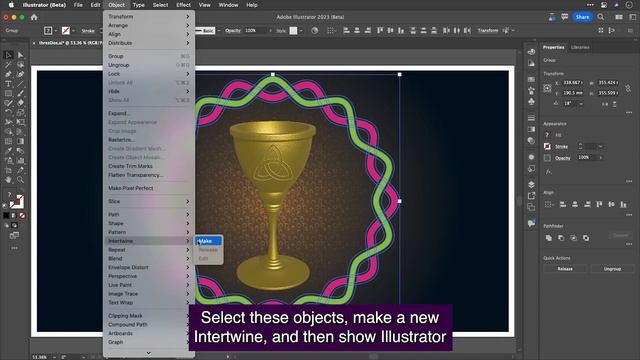Expand the Path submenu
Viewport: 640px width, 360px height.
[188, 214]
